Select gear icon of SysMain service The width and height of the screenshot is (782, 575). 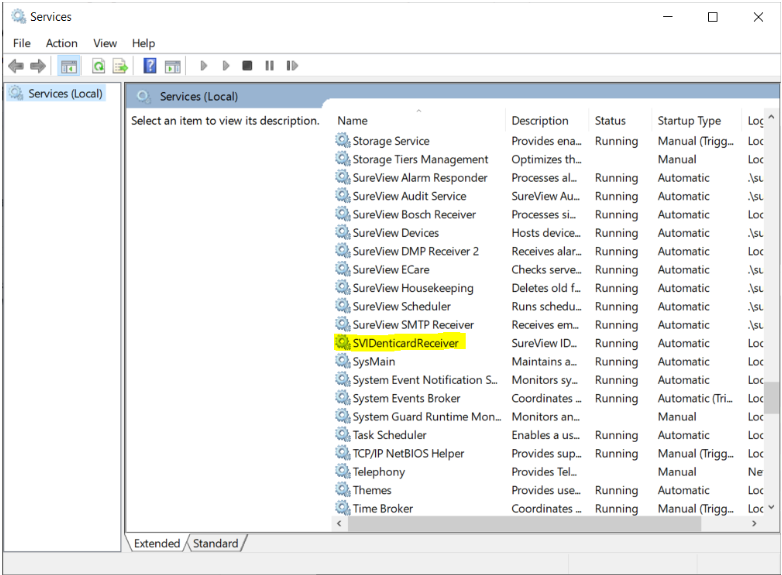click(343, 362)
